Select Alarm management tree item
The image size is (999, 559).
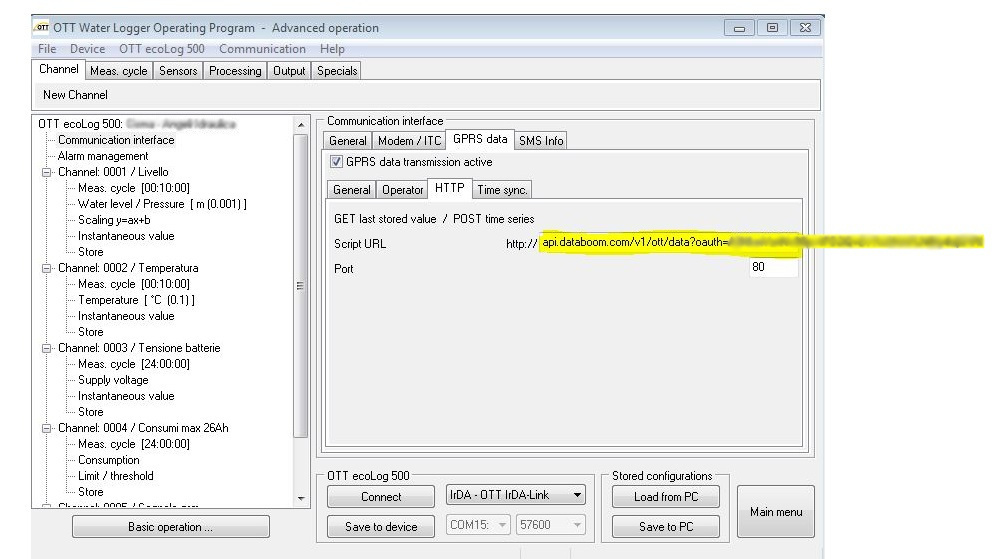click(x=103, y=156)
